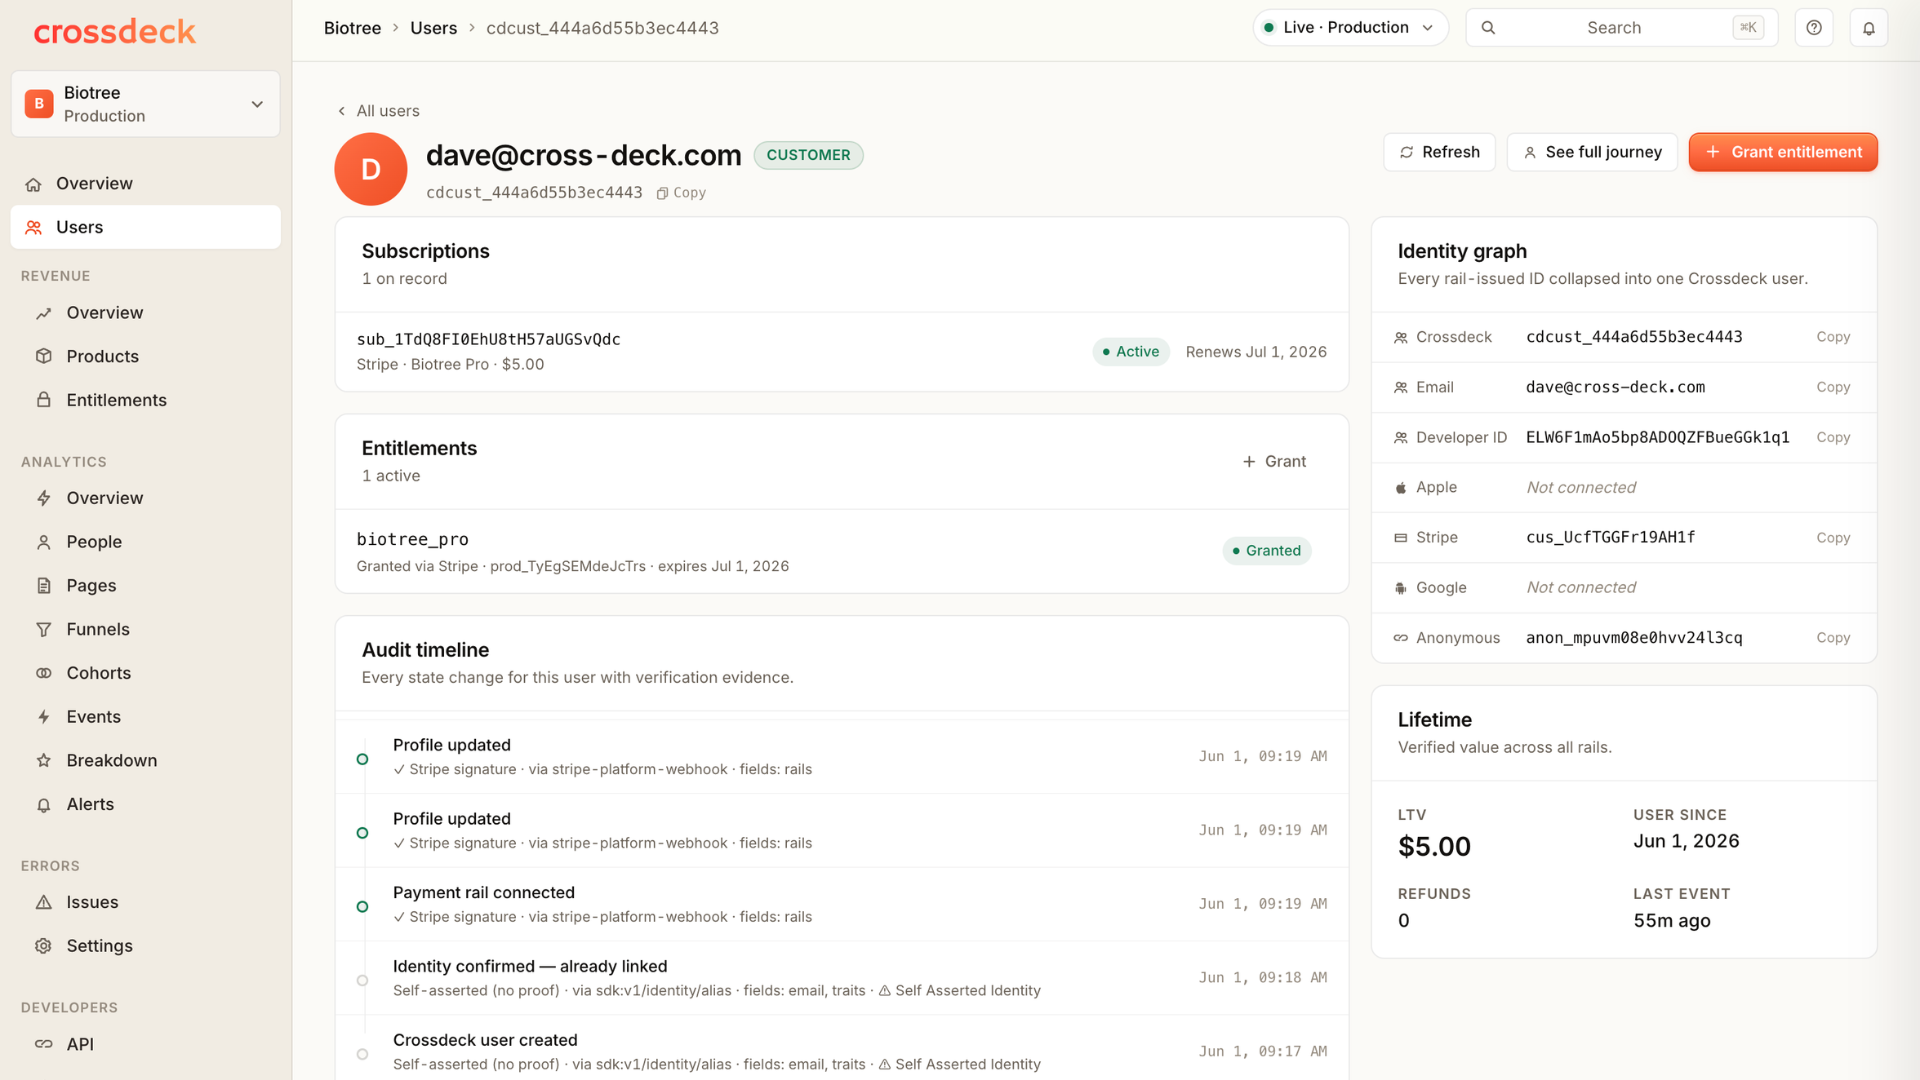The height and width of the screenshot is (1080, 1920).
Task: Open Users in the sidebar
Action: pos(146,228)
